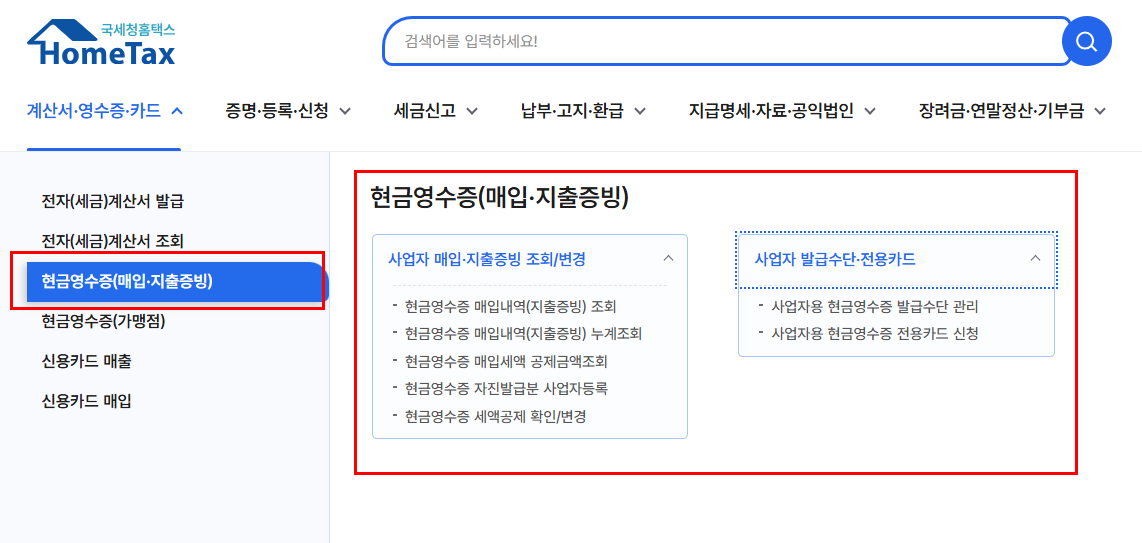
Task: Click 사업자 발급수단·전용카드 header text
Action: pos(835,259)
